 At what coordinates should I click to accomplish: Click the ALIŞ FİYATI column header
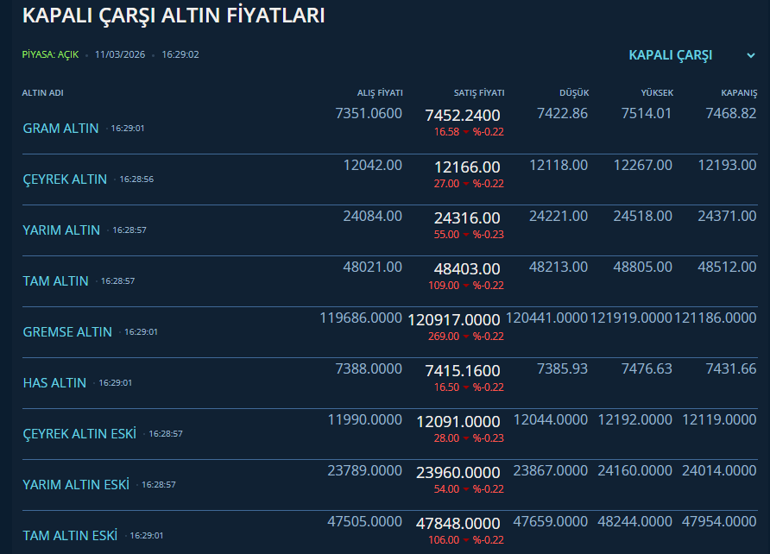(380, 93)
